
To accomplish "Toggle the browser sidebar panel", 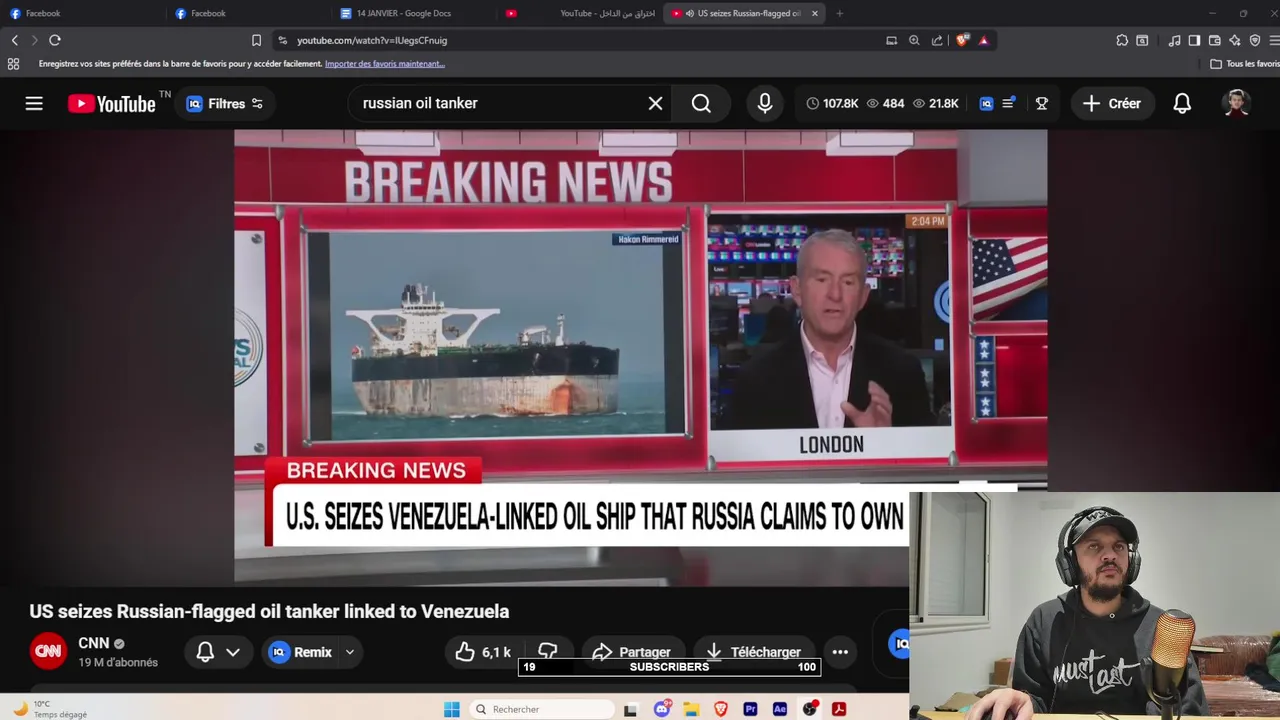I will click(1194, 40).
